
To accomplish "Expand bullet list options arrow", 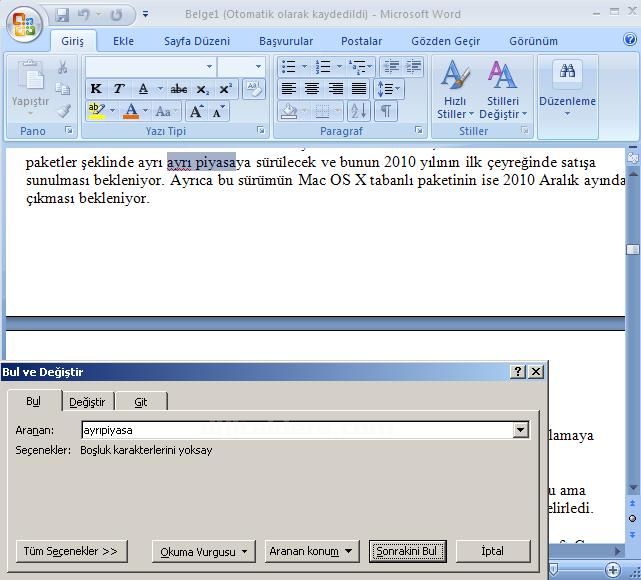I will pos(304,67).
